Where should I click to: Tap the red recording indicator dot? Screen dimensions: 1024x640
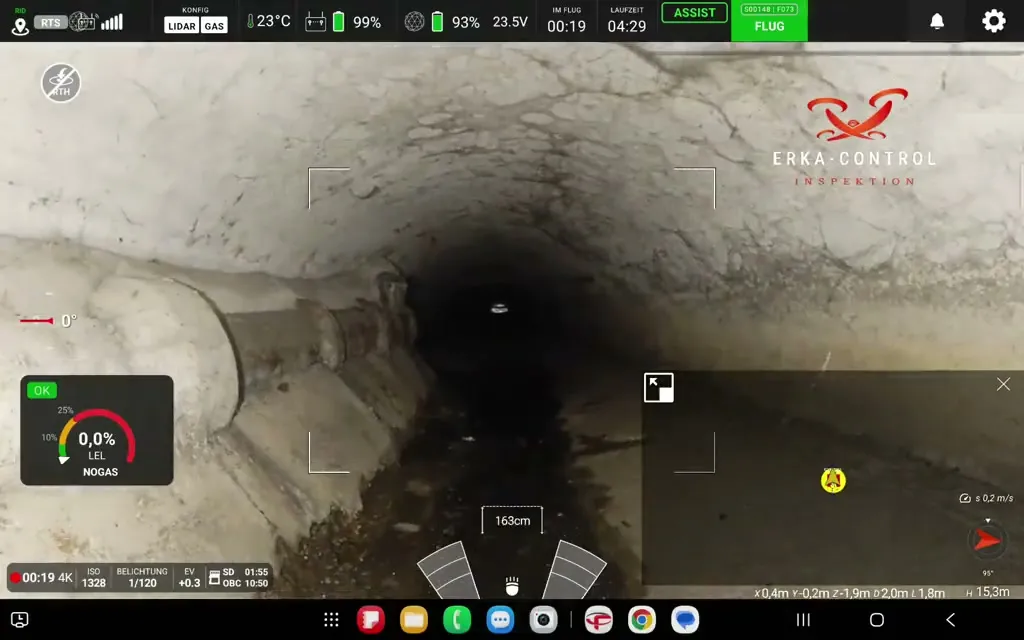[x=15, y=578]
